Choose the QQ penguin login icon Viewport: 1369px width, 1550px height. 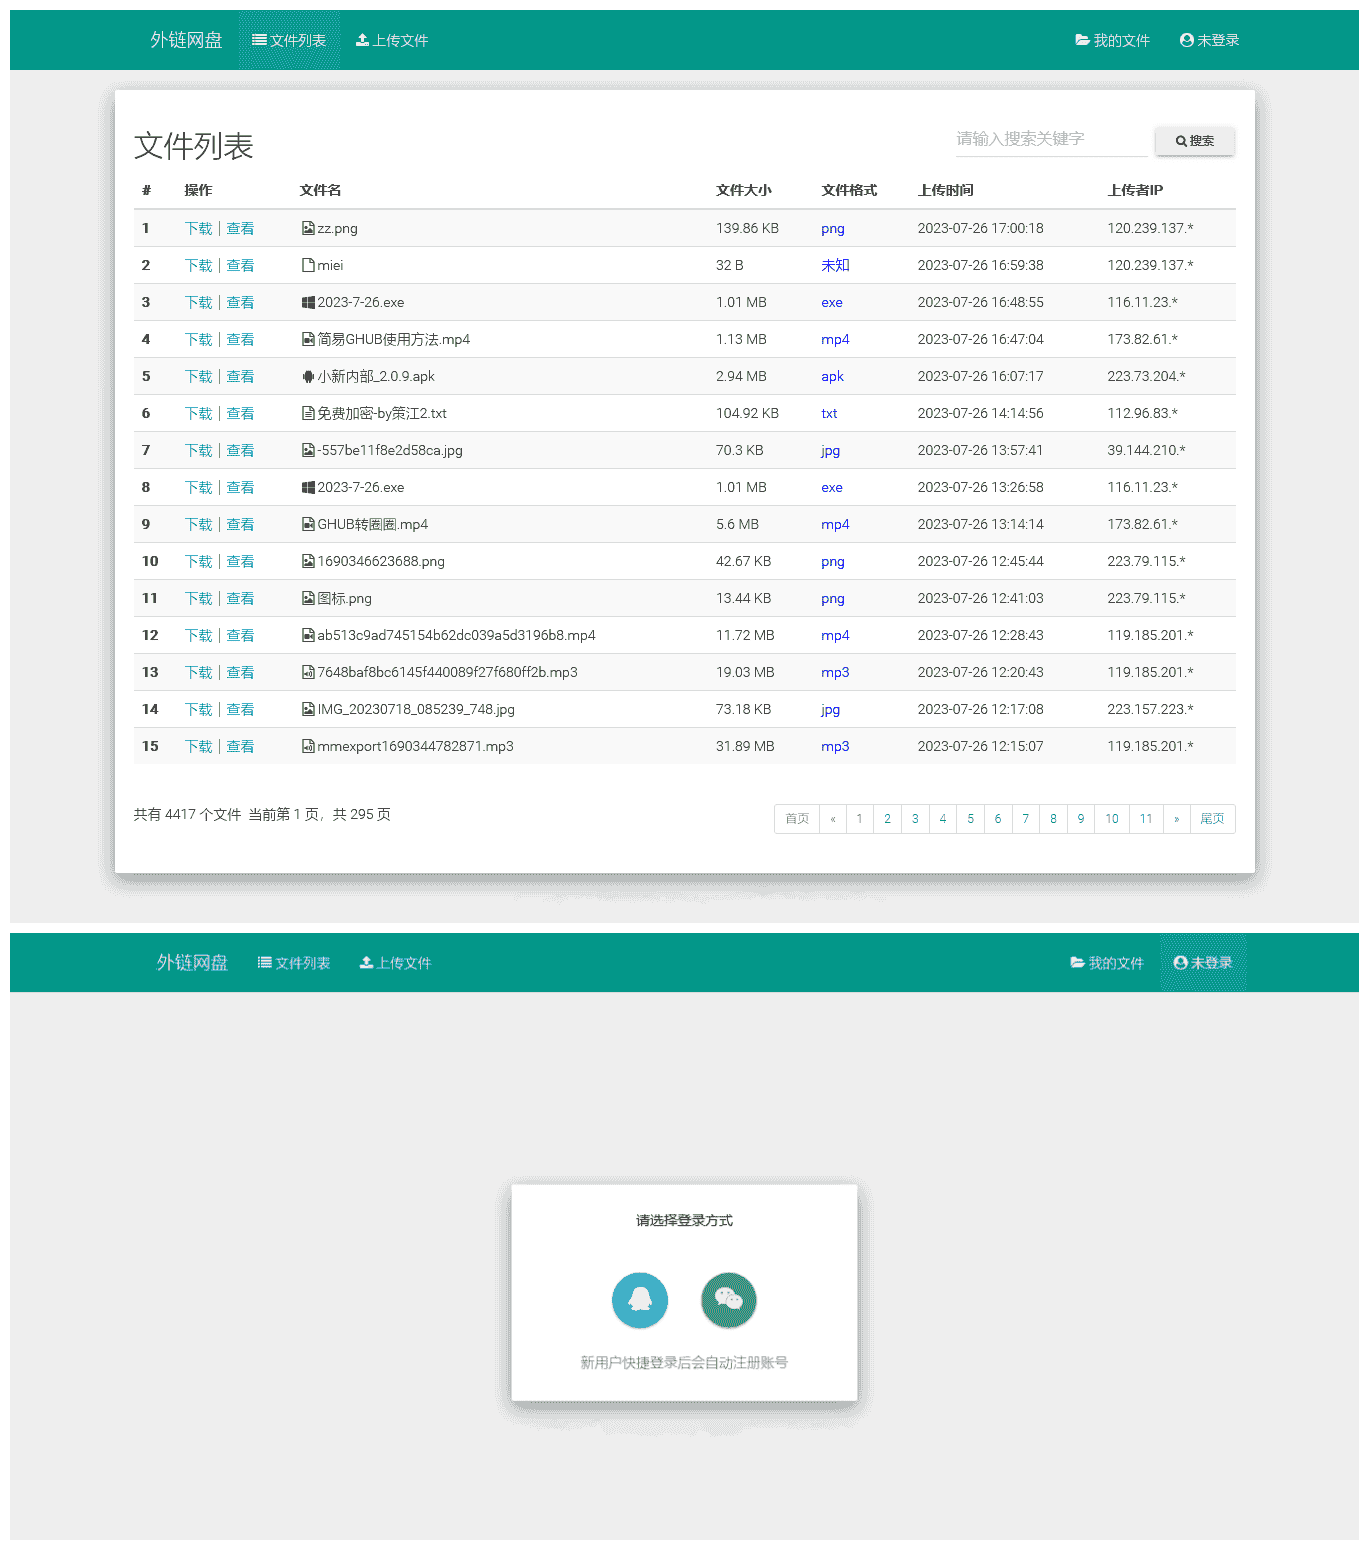(640, 1300)
